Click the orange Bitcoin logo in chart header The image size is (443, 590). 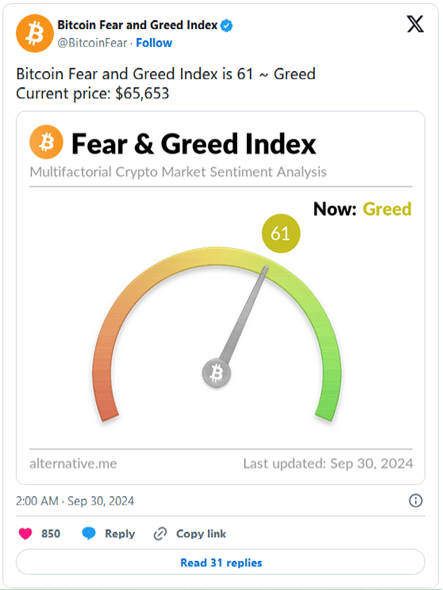46,142
